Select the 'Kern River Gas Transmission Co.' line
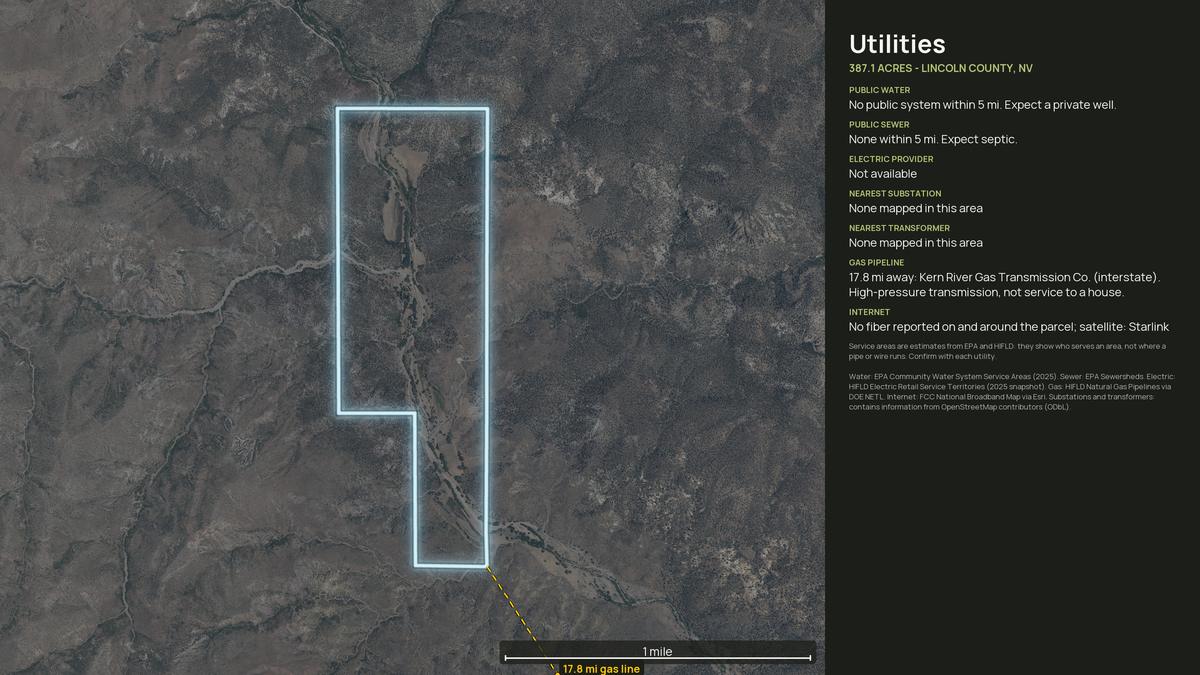The width and height of the screenshot is (1200, 675). click(x=1005, y=277)
